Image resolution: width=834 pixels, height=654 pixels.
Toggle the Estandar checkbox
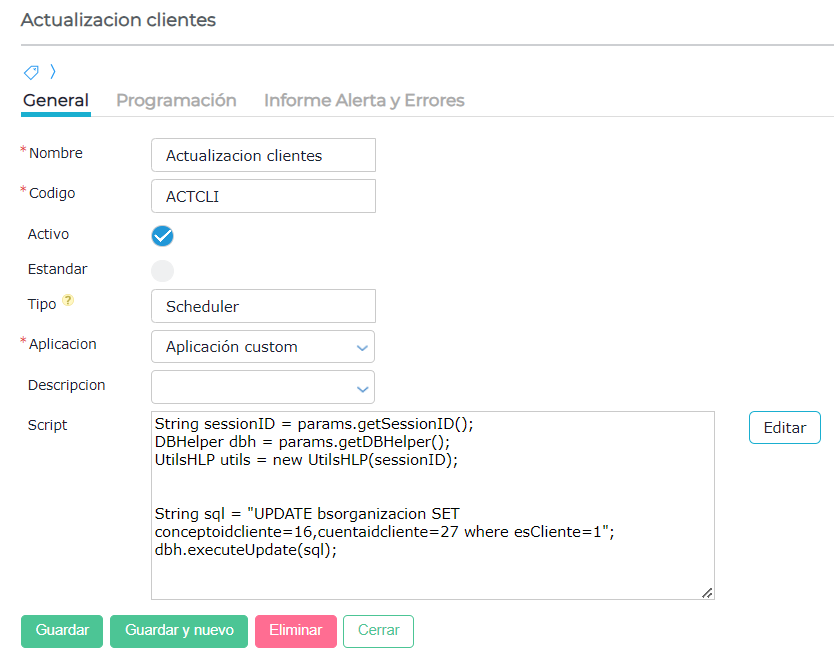162,270
